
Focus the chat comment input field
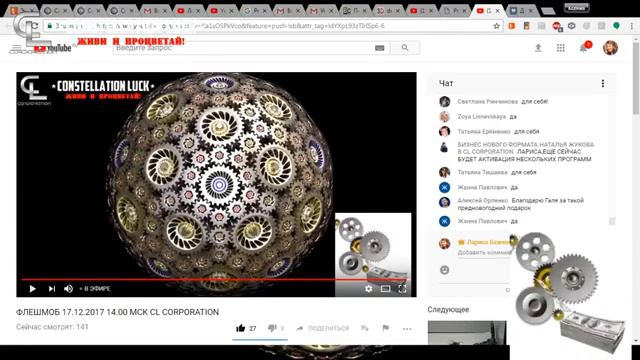click(484, 253)
